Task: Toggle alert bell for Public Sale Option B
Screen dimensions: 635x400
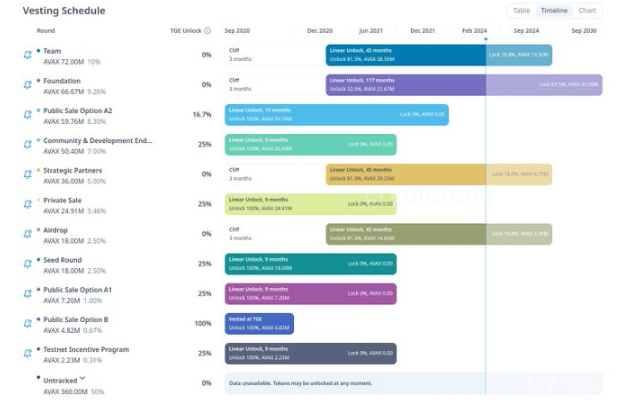Action: coord(27,325)
